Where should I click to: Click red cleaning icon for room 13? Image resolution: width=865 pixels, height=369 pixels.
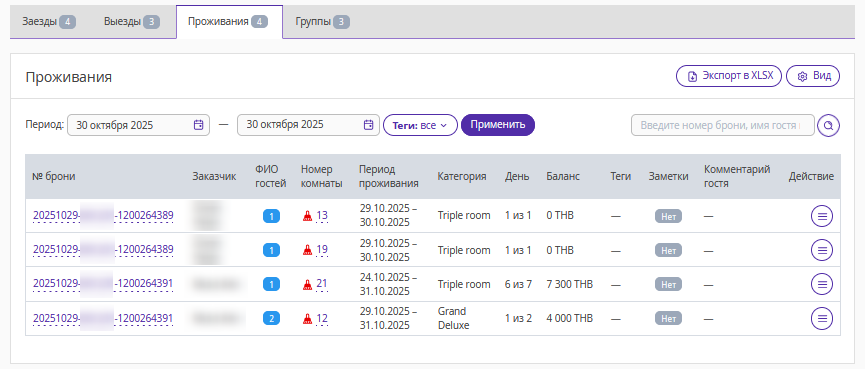(307, 216)
